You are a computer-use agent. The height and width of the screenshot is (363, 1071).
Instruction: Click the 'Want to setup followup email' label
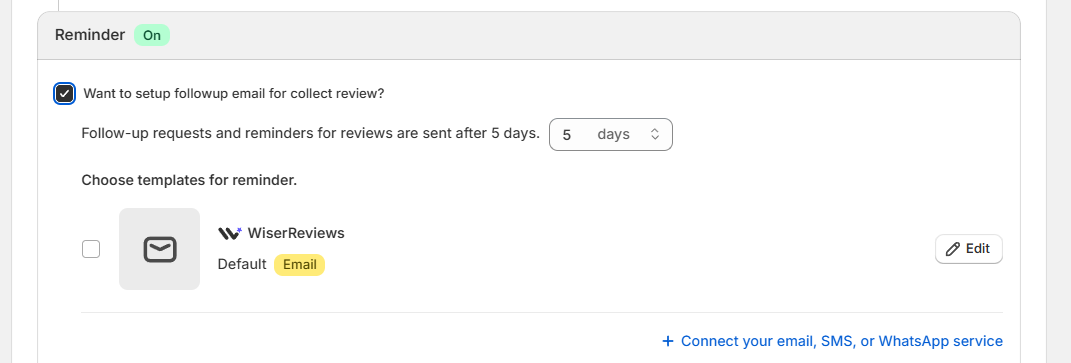point(234,94)
